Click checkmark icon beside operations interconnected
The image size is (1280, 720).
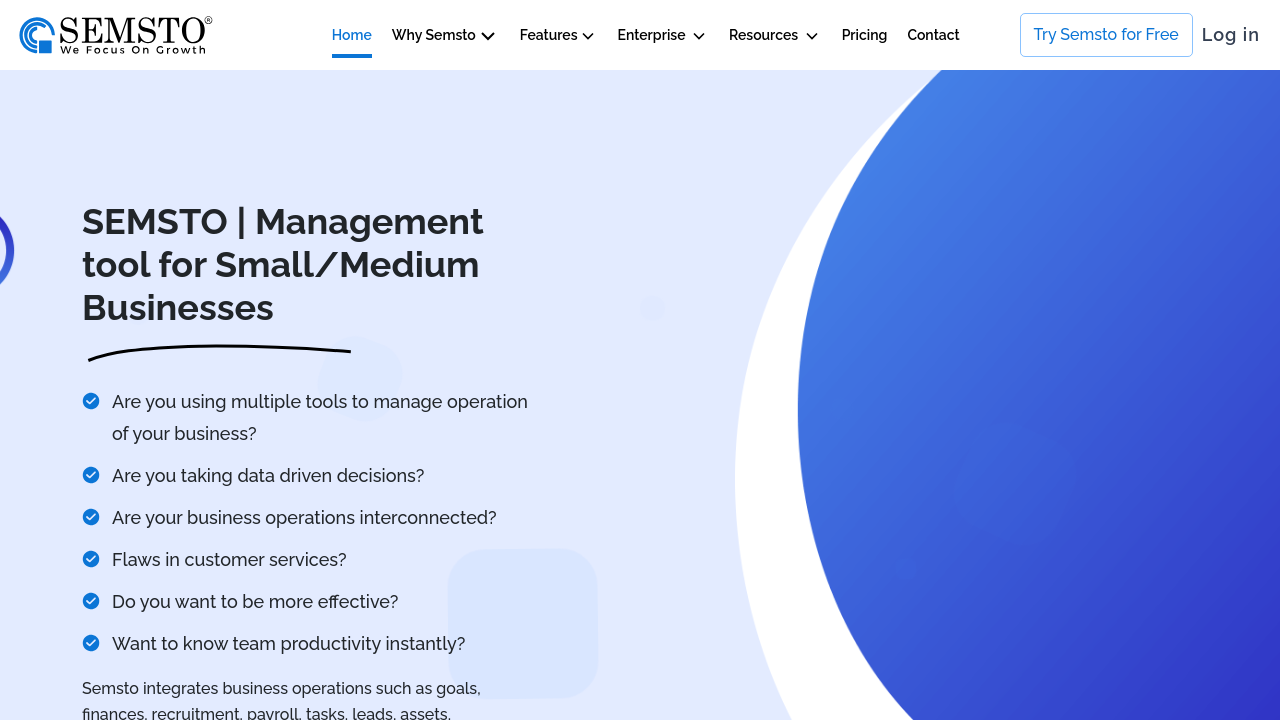tap(91, 517)
